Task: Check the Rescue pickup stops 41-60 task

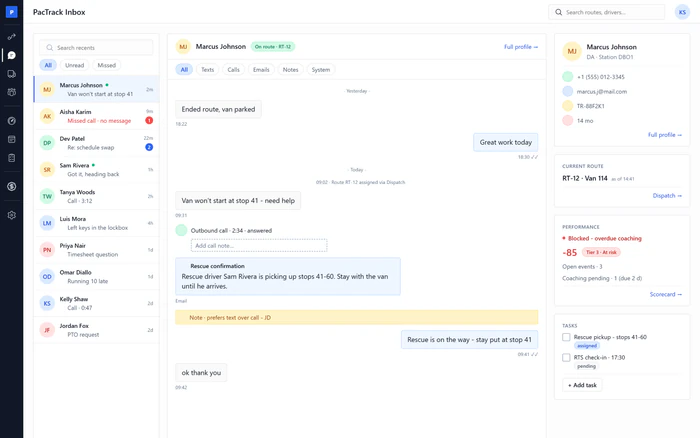Action: pyautogui.click(x=566, y=337)
